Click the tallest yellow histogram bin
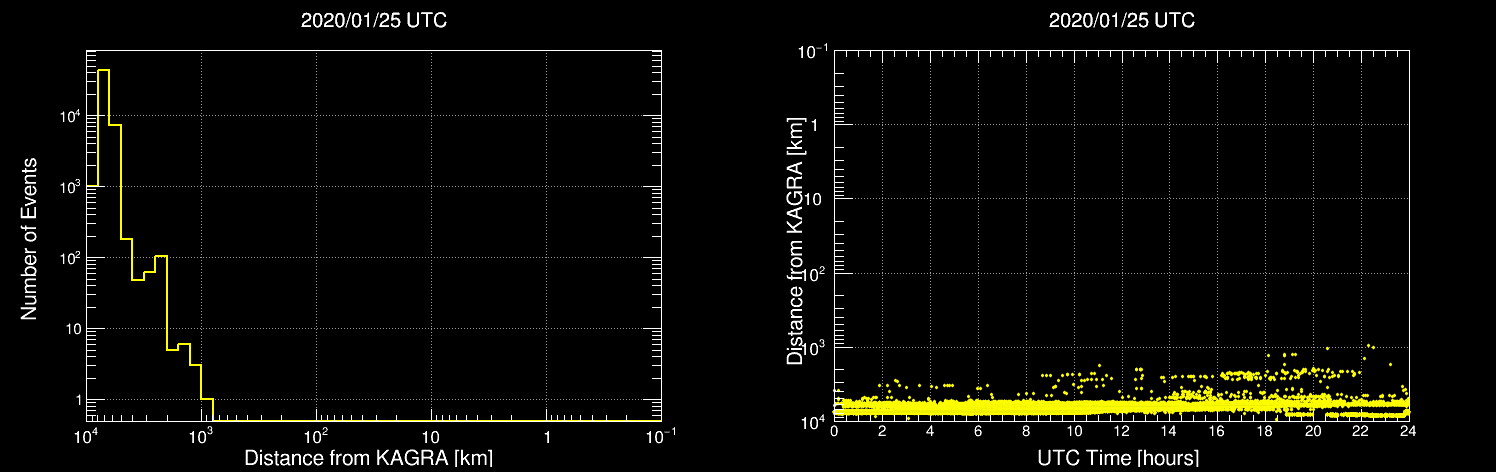Viewport: 1496px width, 472px height. coord(103,245)
